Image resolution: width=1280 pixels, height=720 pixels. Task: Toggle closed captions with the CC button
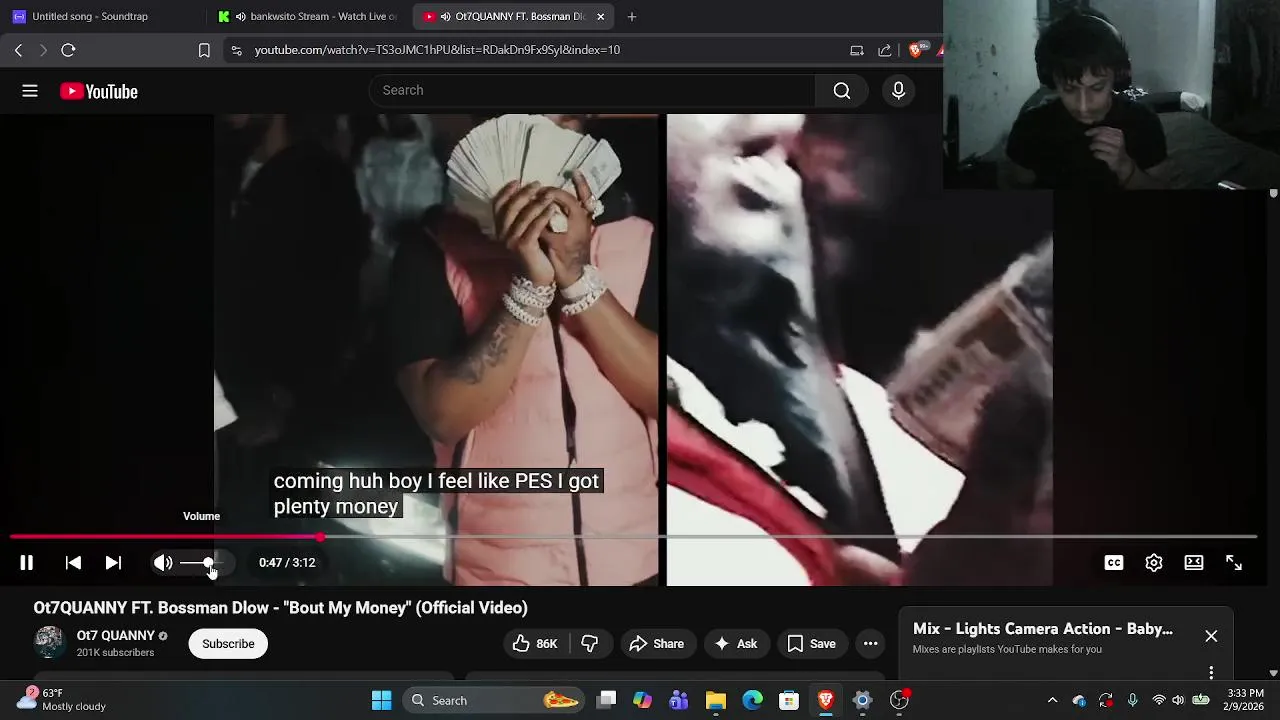pos(1113,563)
